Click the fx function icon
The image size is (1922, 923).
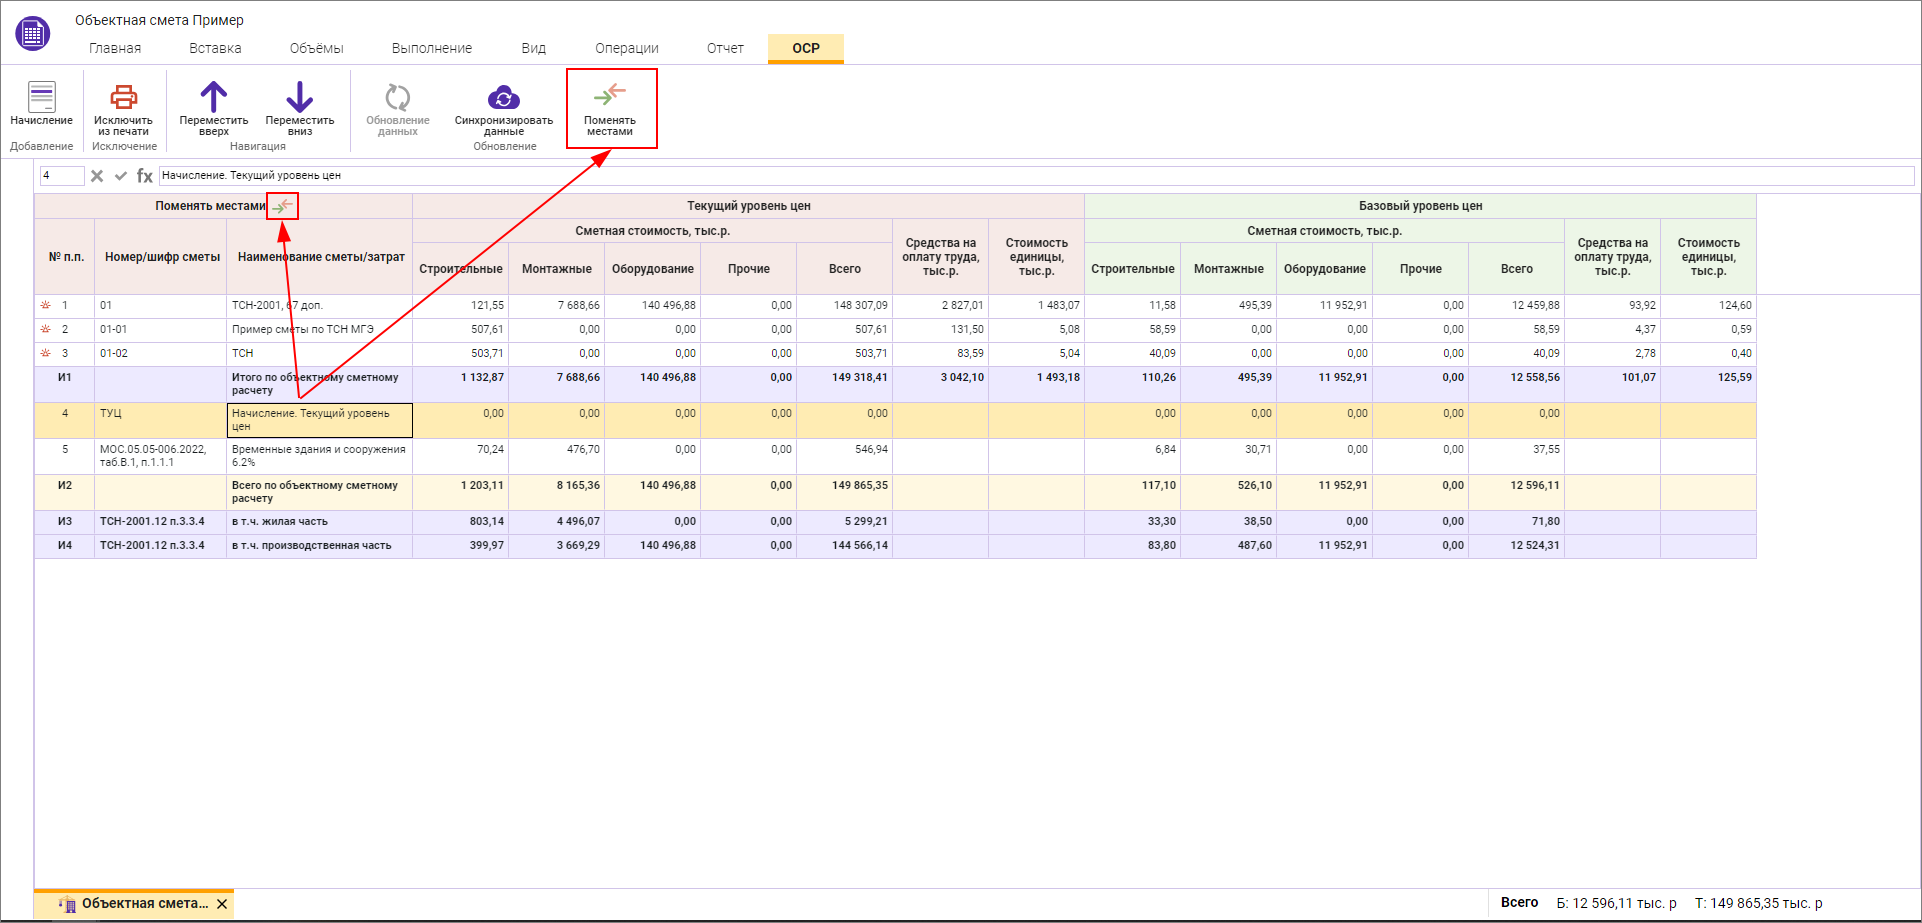tap(145, 176)
